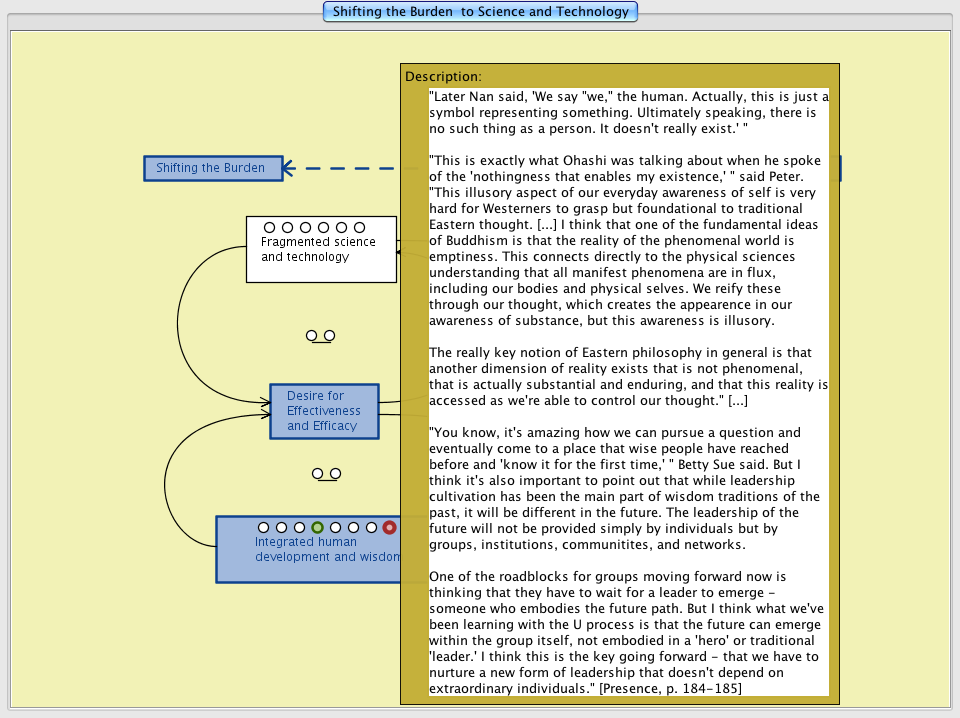Viewport: 960px width, 718px height.
Task: Click the Description label of the popup
Action: [x=443, y=76]
